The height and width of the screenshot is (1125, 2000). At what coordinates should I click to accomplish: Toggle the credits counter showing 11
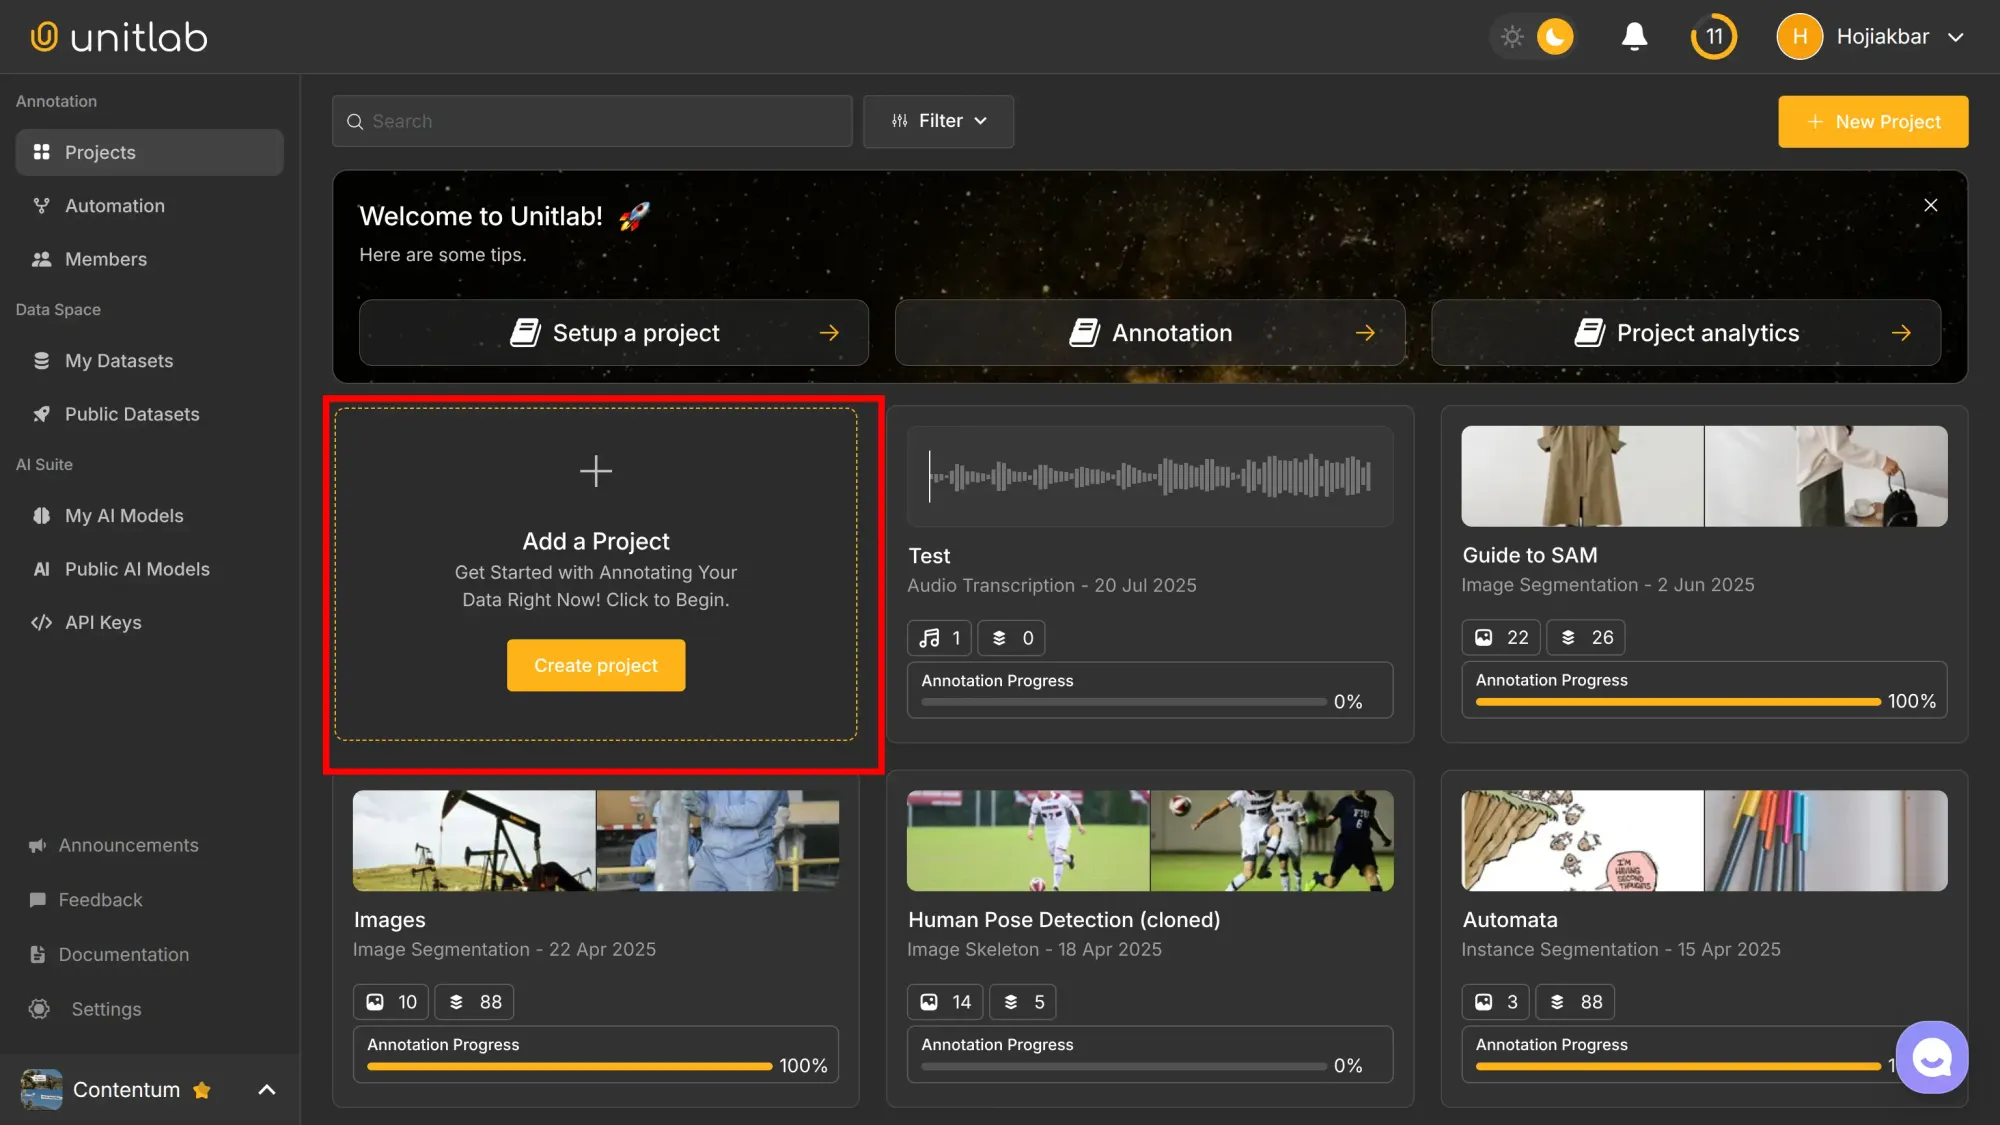point(1713,36)
